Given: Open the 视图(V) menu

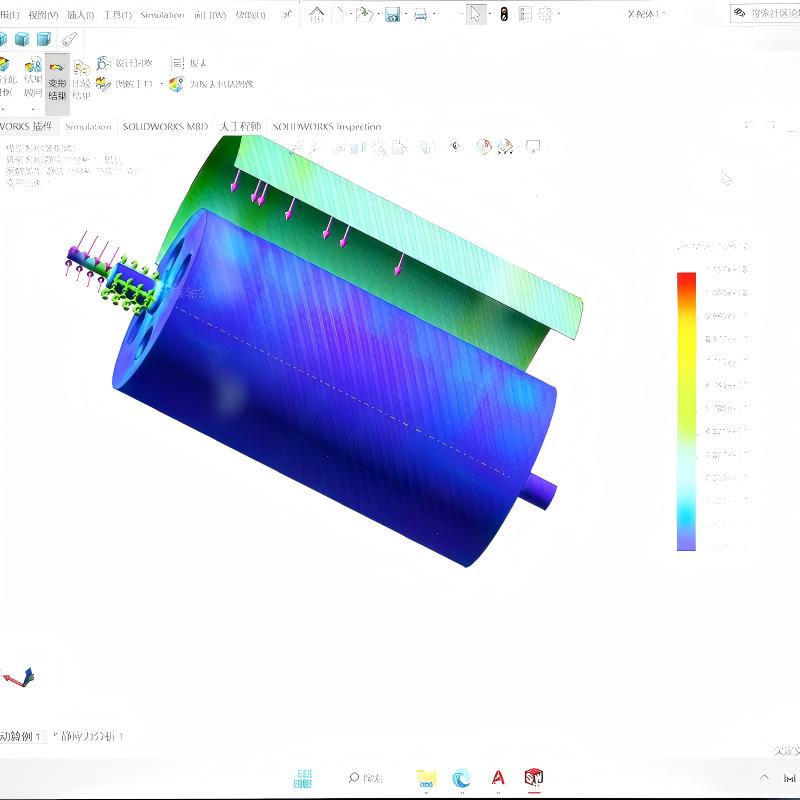Looking at the screenshot, I should 43,15.
